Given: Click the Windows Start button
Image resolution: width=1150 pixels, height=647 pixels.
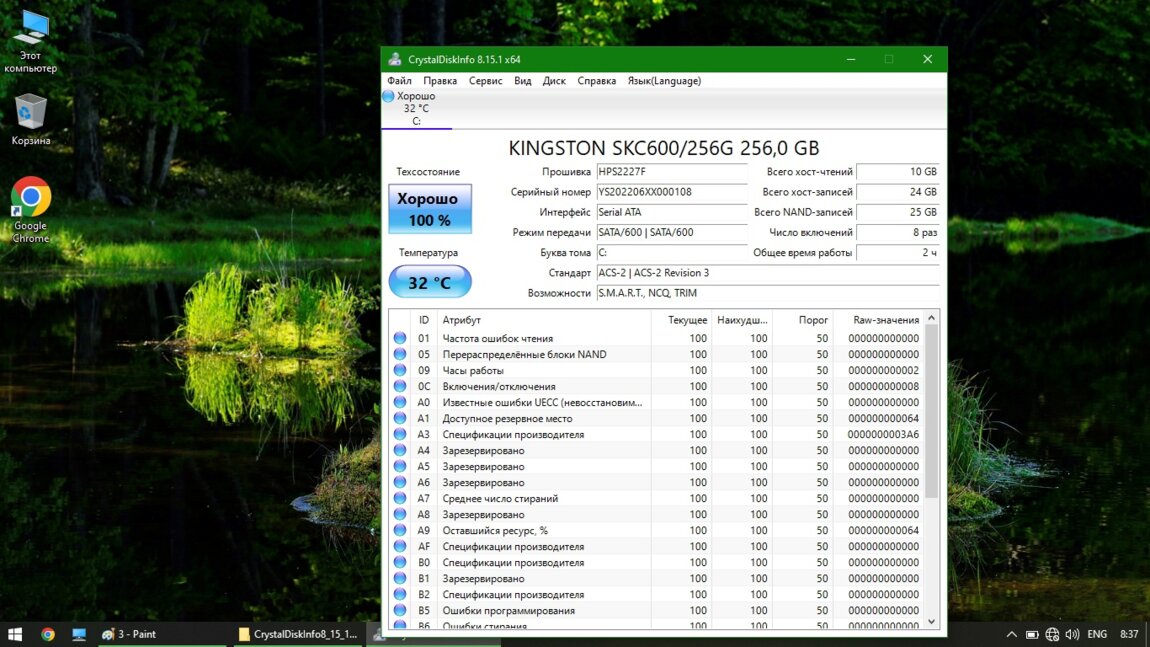Looking at the screenshot, I should pyautogui.click(x=15, y=634).
